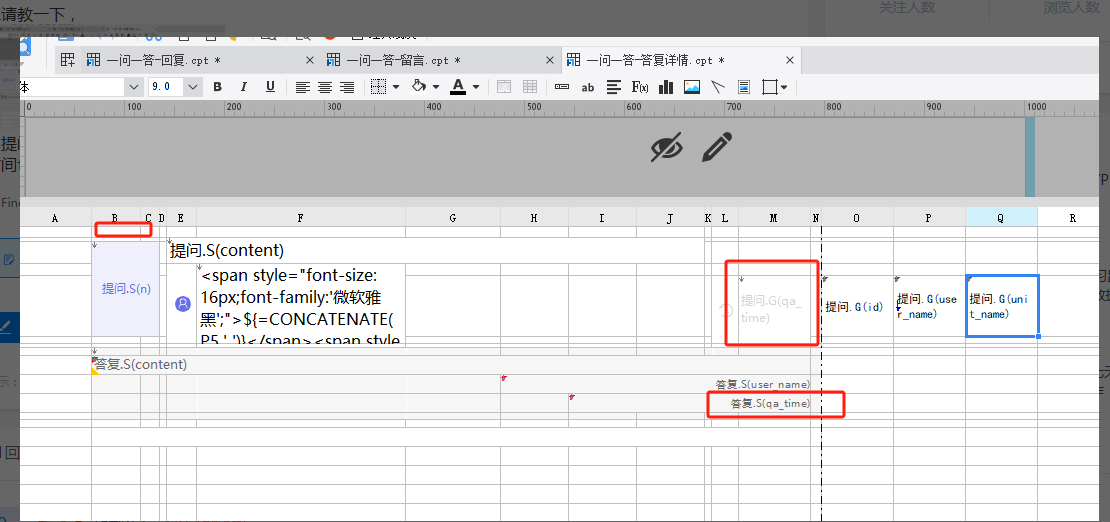Insert a chart into the cell

[665, 87]
